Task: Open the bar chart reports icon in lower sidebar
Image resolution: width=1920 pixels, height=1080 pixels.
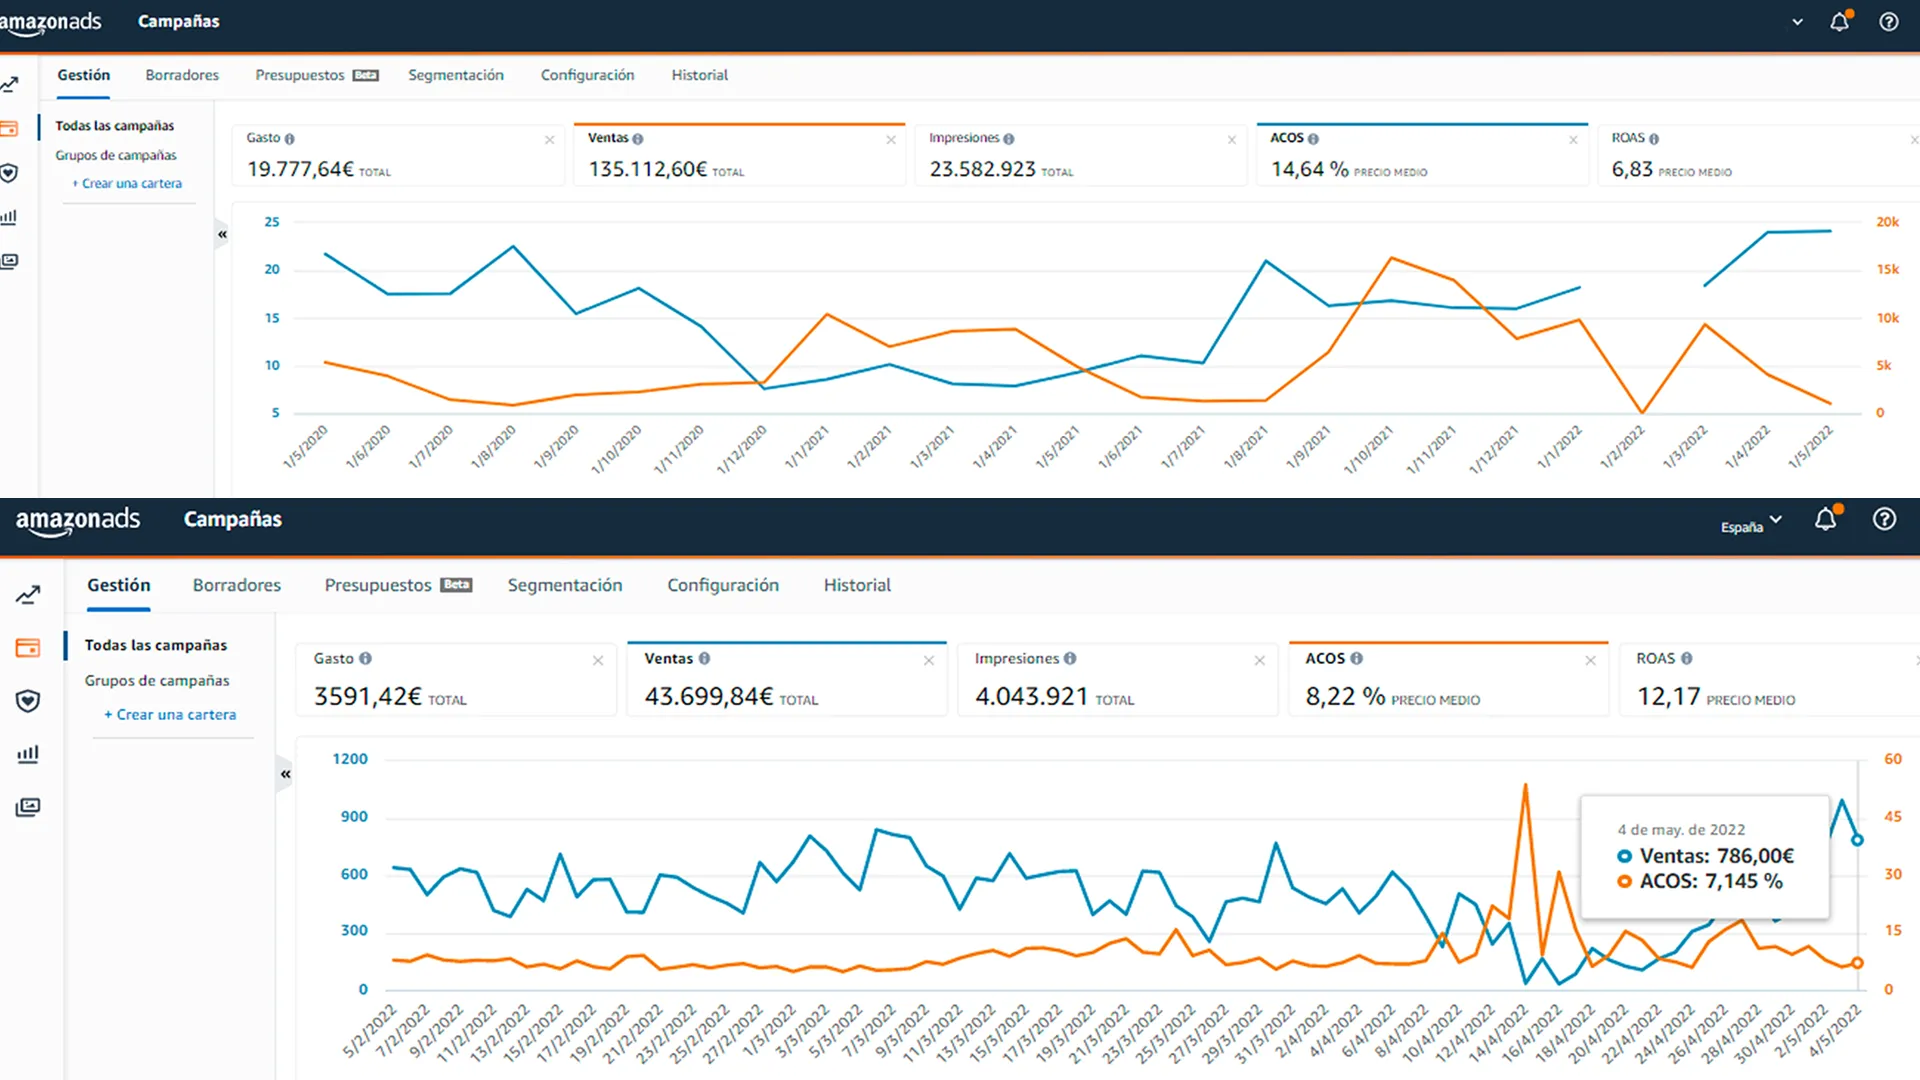Action: (28, 754)
